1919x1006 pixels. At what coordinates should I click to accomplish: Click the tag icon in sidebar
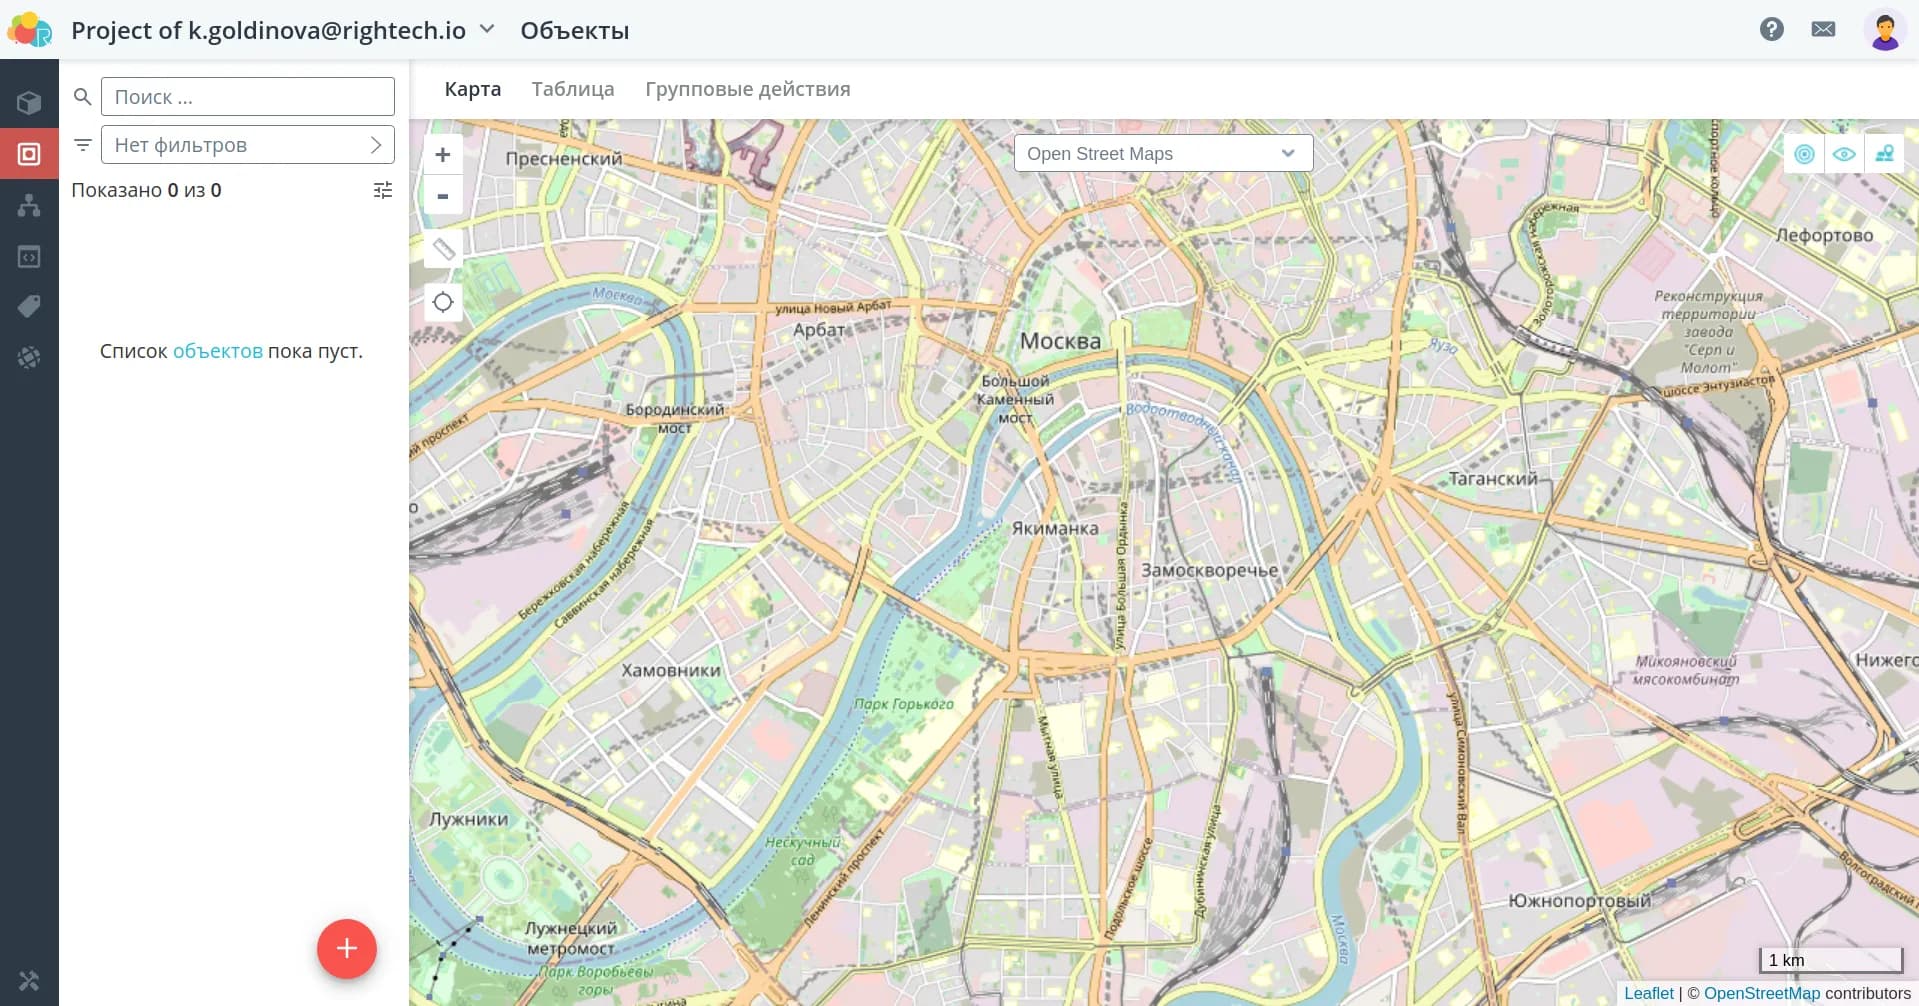pyautogui.click(x=29, y=306)
